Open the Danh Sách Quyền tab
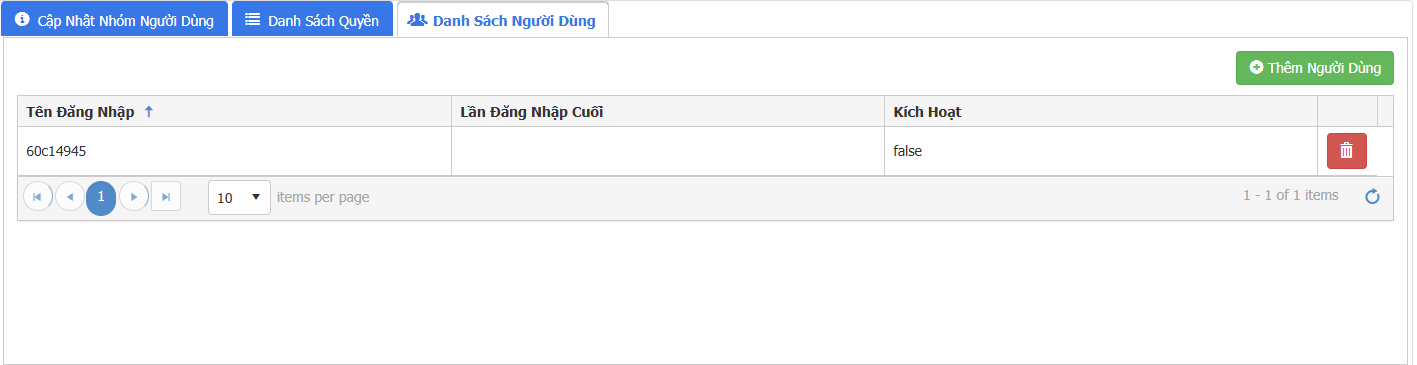Screen dimensions: 1417x365 312,20
